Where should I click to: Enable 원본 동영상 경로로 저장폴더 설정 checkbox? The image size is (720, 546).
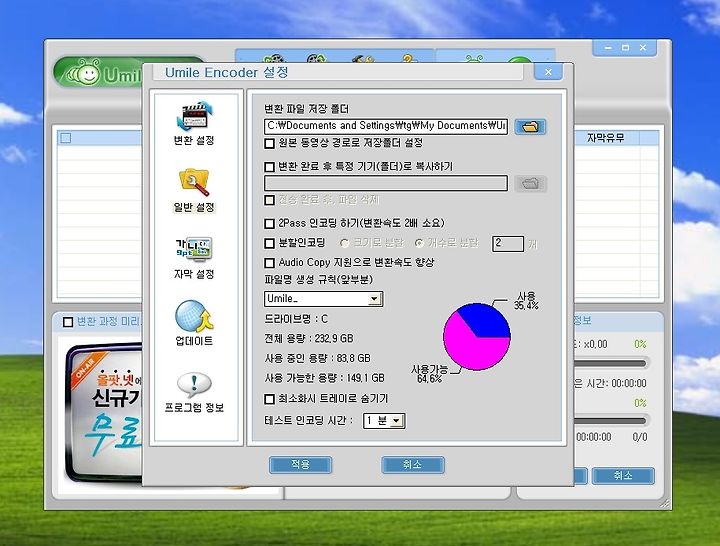[270, 143]
